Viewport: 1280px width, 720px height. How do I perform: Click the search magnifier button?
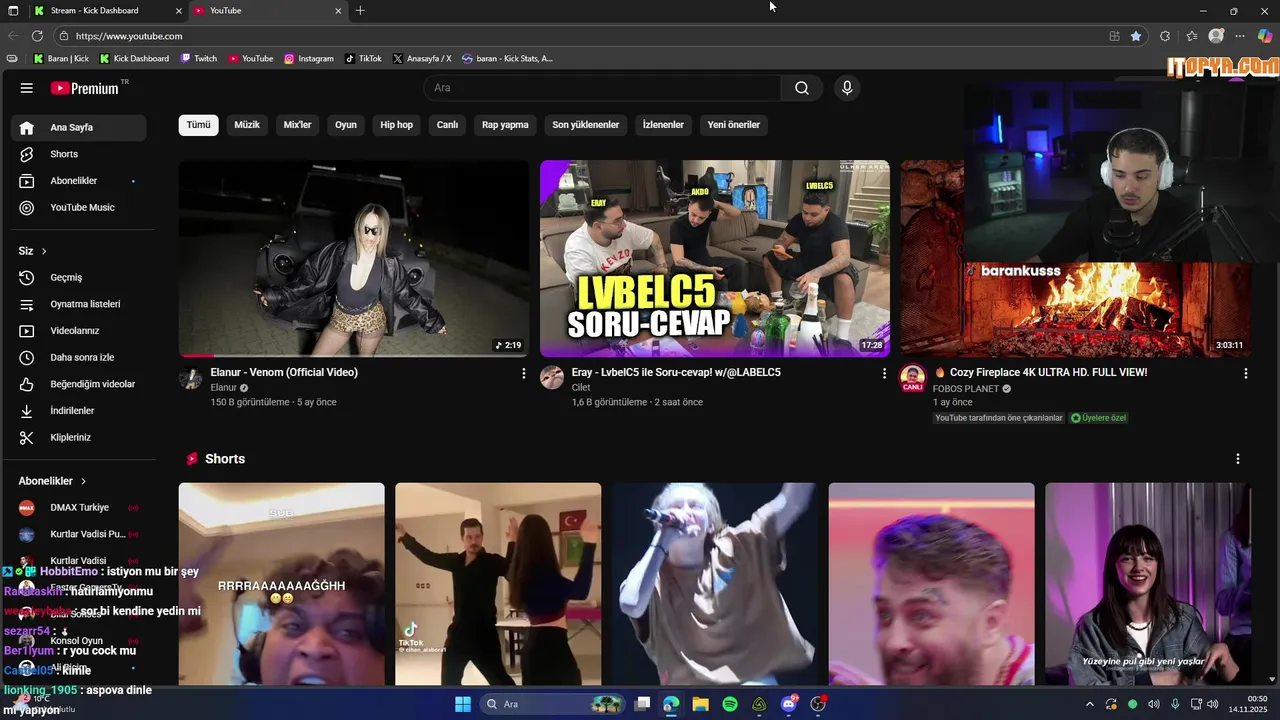point(802,88)
